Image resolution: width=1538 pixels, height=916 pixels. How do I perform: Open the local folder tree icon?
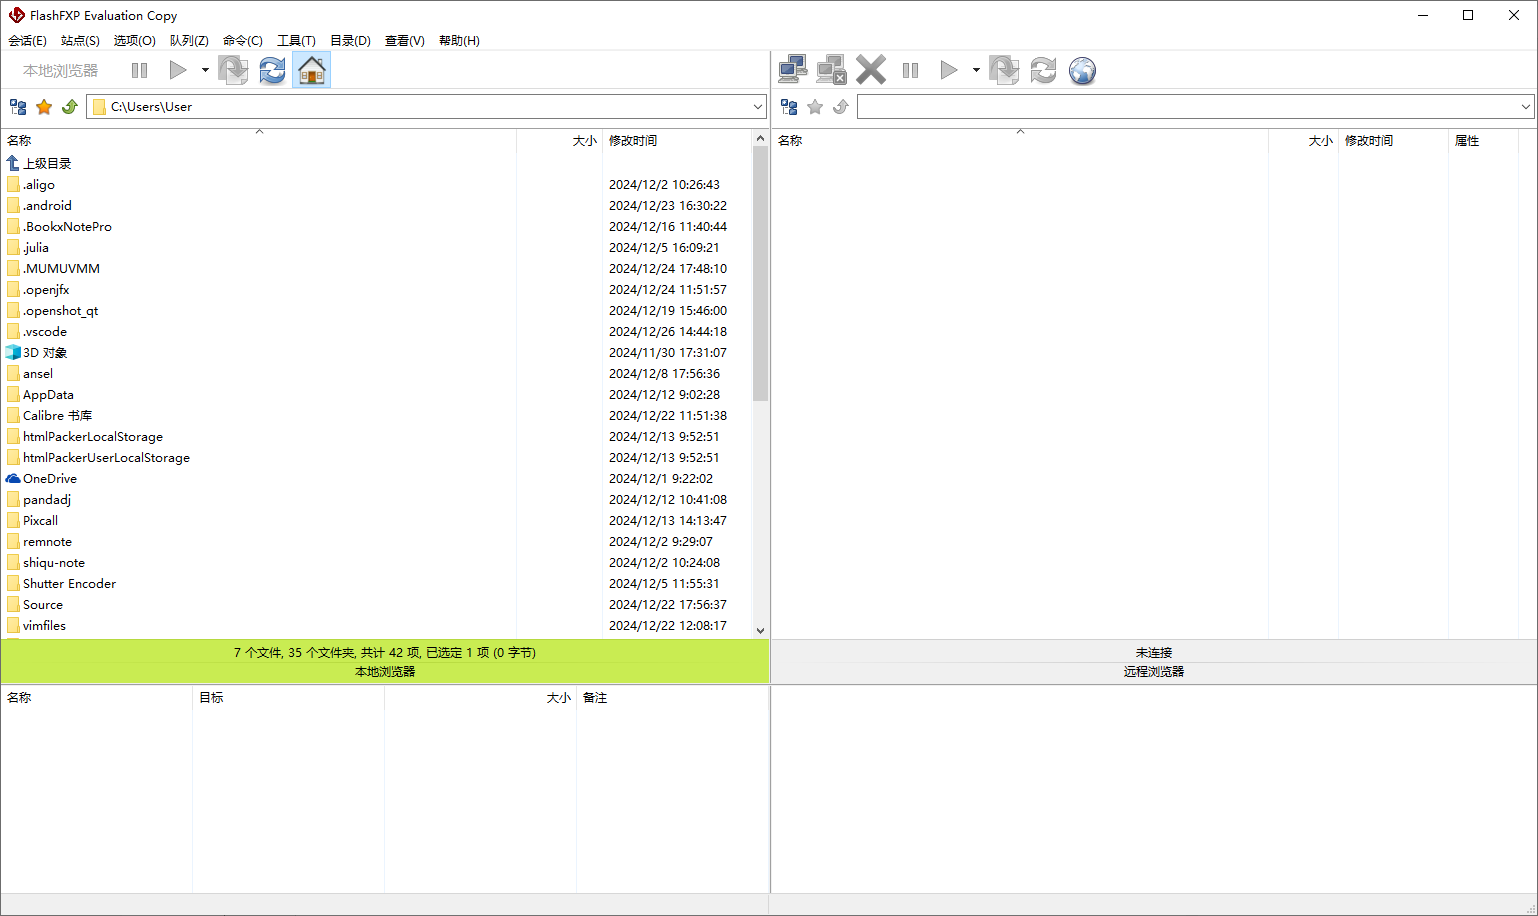pos(18,107)
